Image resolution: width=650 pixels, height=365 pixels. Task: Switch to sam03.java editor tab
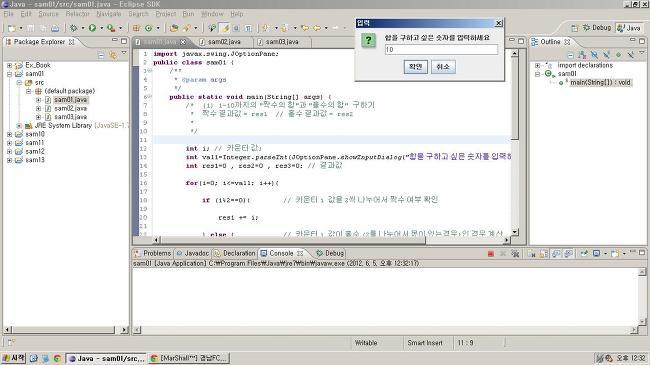(x=282, y=42)
